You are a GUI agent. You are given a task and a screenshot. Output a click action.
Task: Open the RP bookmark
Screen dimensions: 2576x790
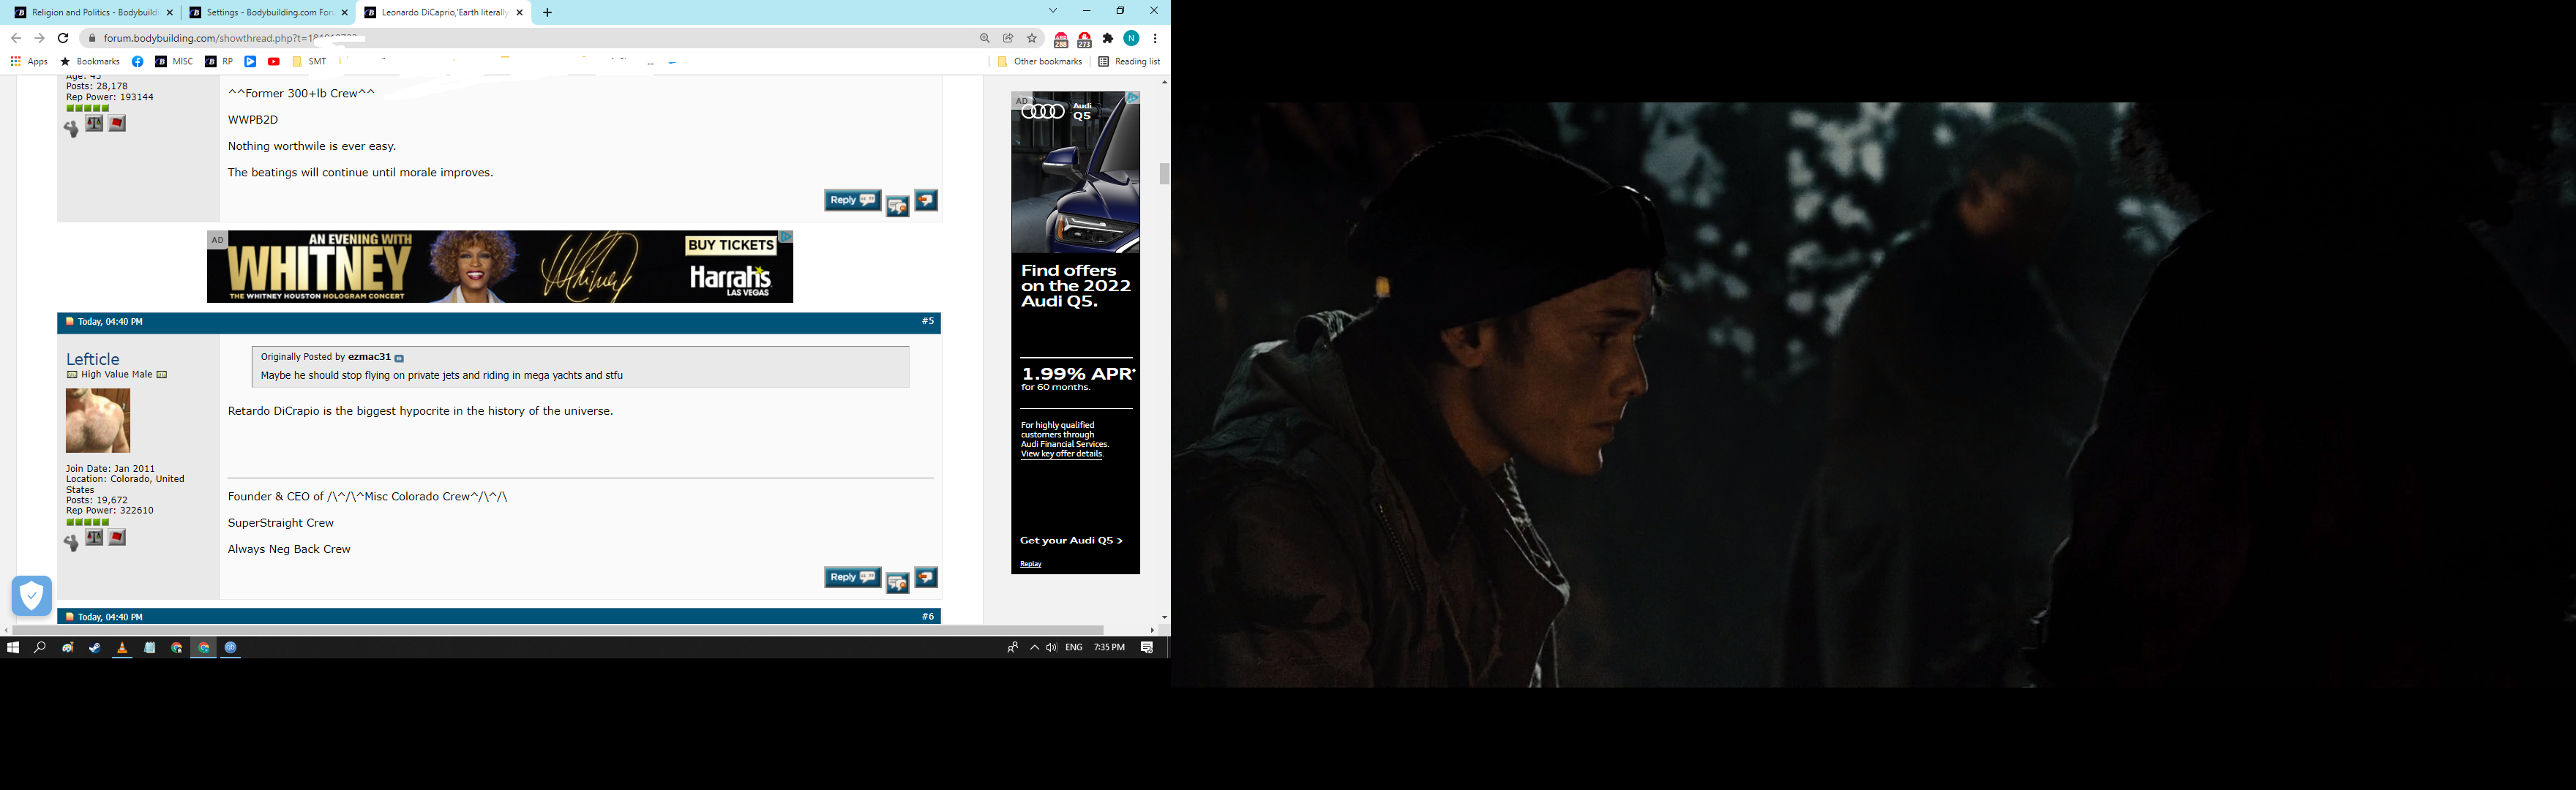[219, 62]
